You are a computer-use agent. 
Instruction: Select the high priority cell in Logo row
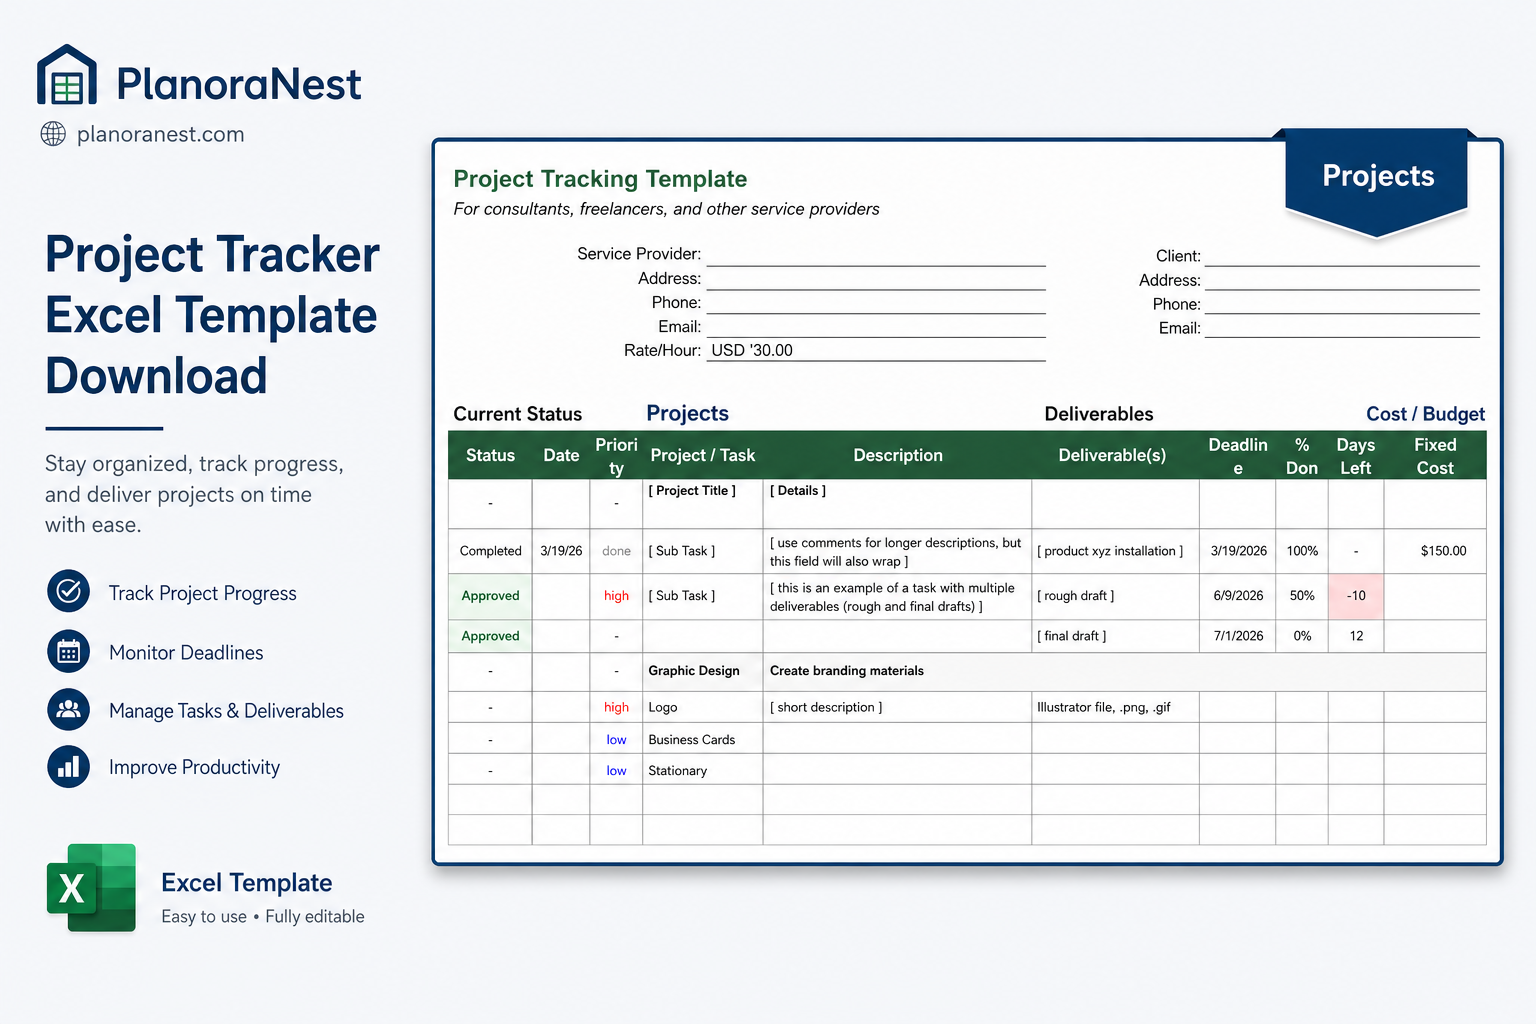pos(616,707)
